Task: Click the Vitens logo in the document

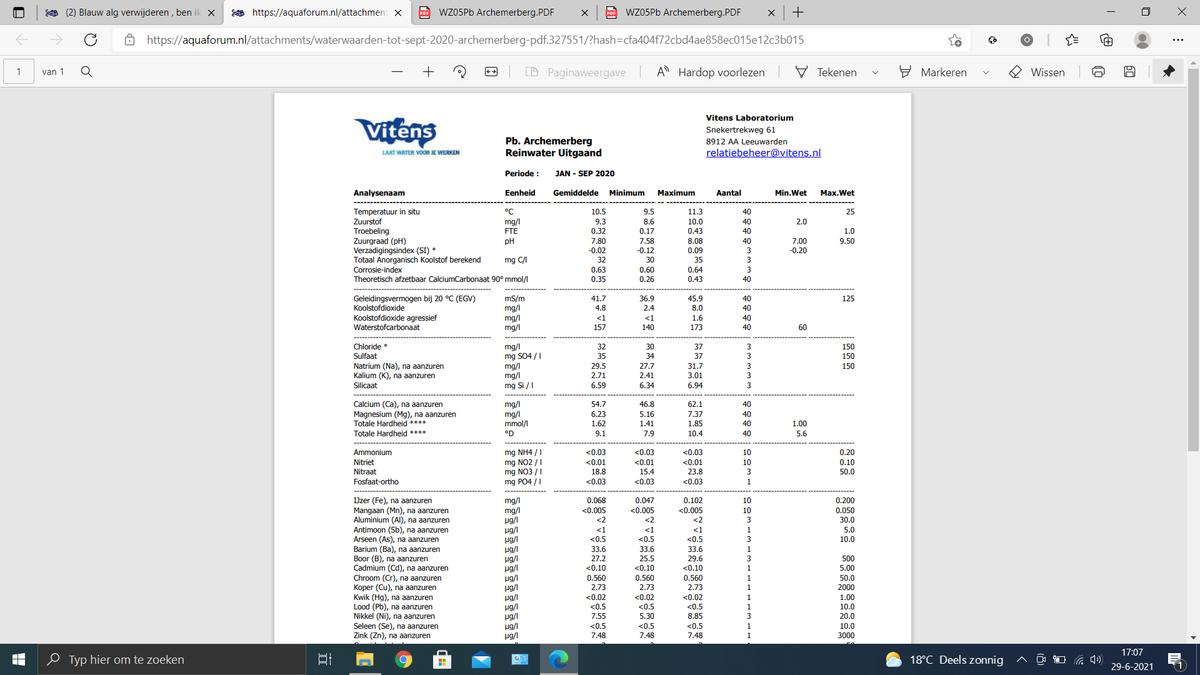Action: pyautogui.click(x=408, y=134)
